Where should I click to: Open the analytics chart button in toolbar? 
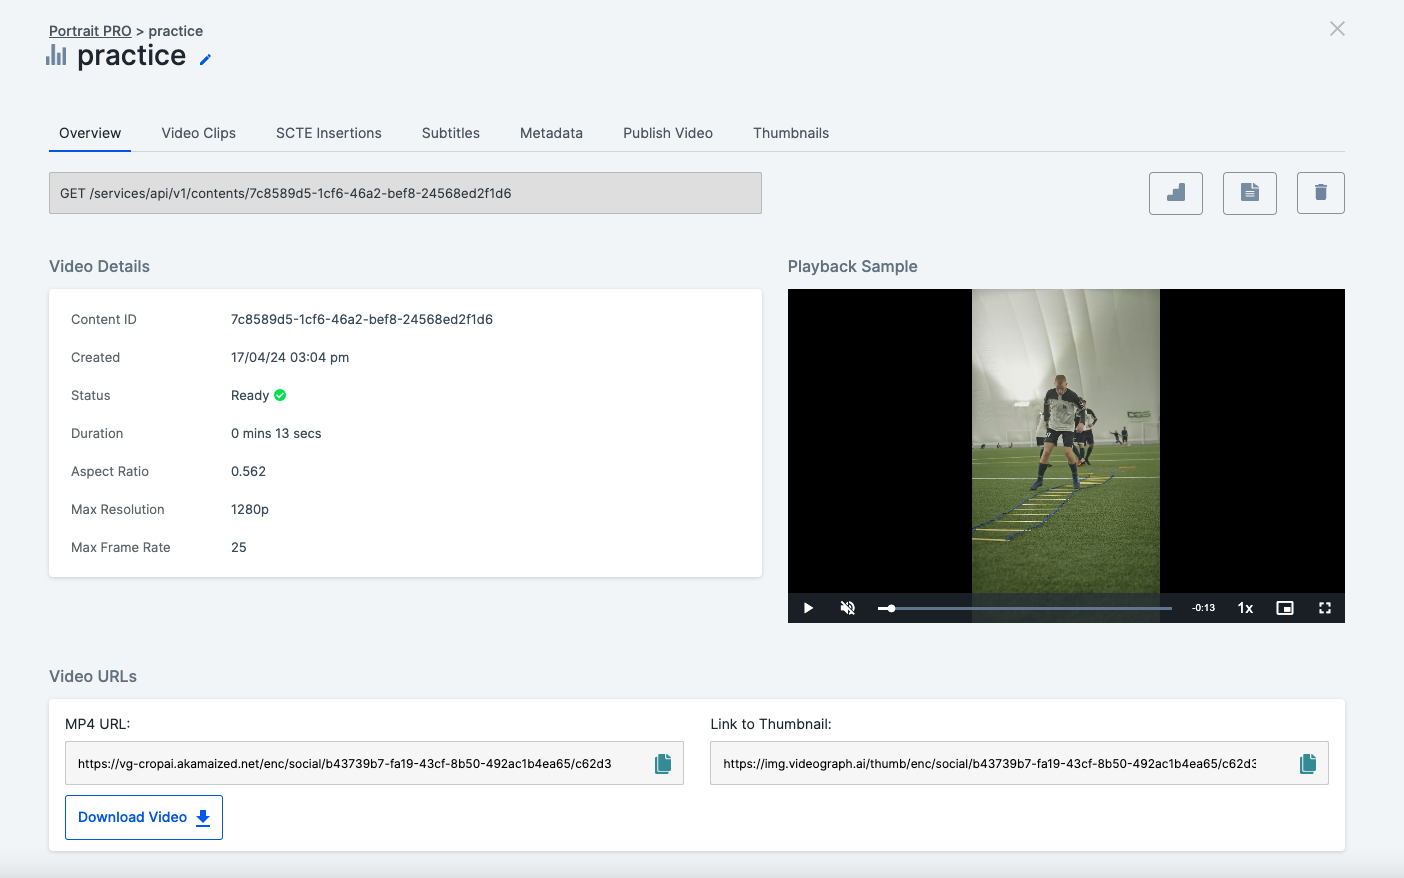1176,193
